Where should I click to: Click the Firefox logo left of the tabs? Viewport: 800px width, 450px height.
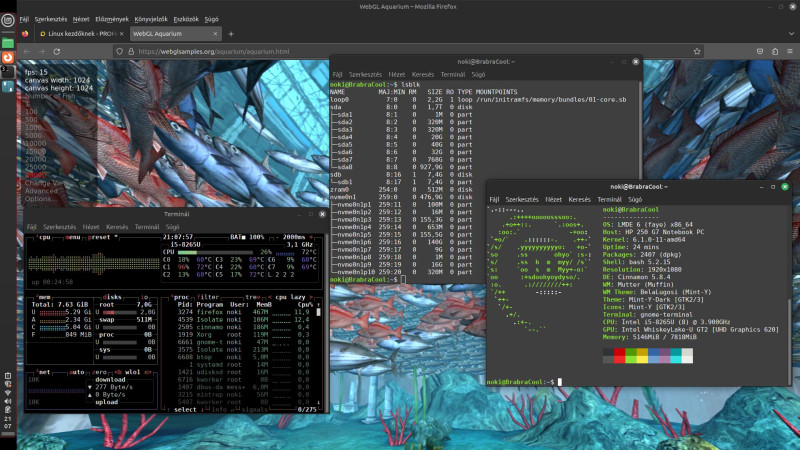pyautogui.click(x=25, y=34)
